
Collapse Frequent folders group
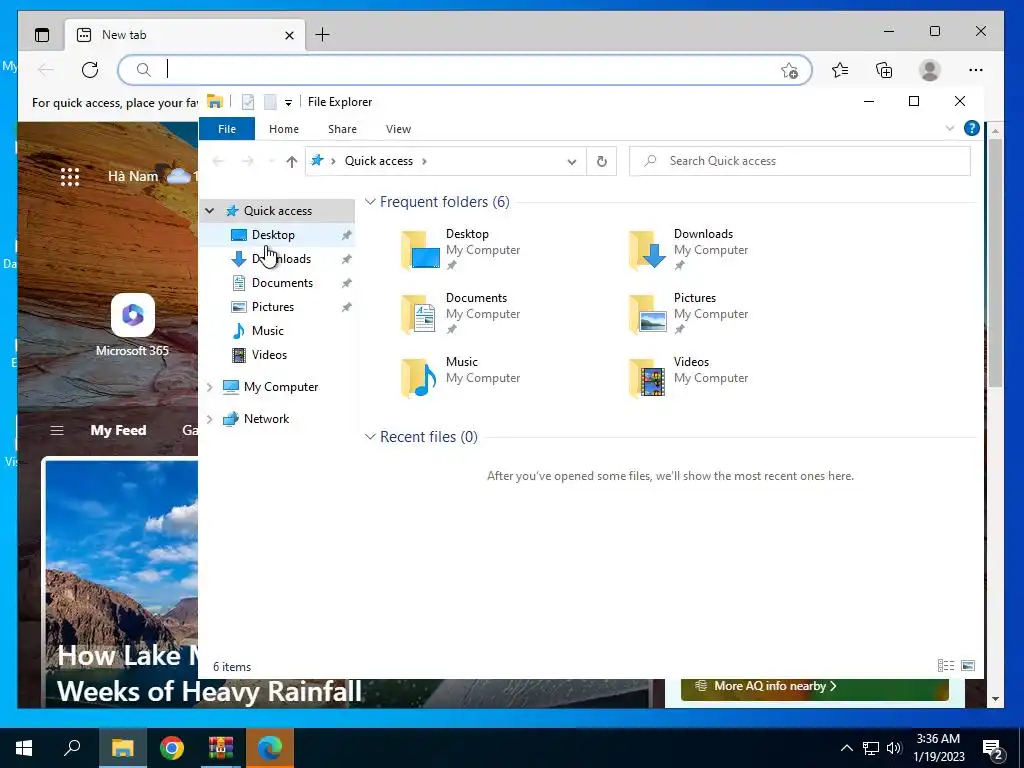[x=370, y=202]
